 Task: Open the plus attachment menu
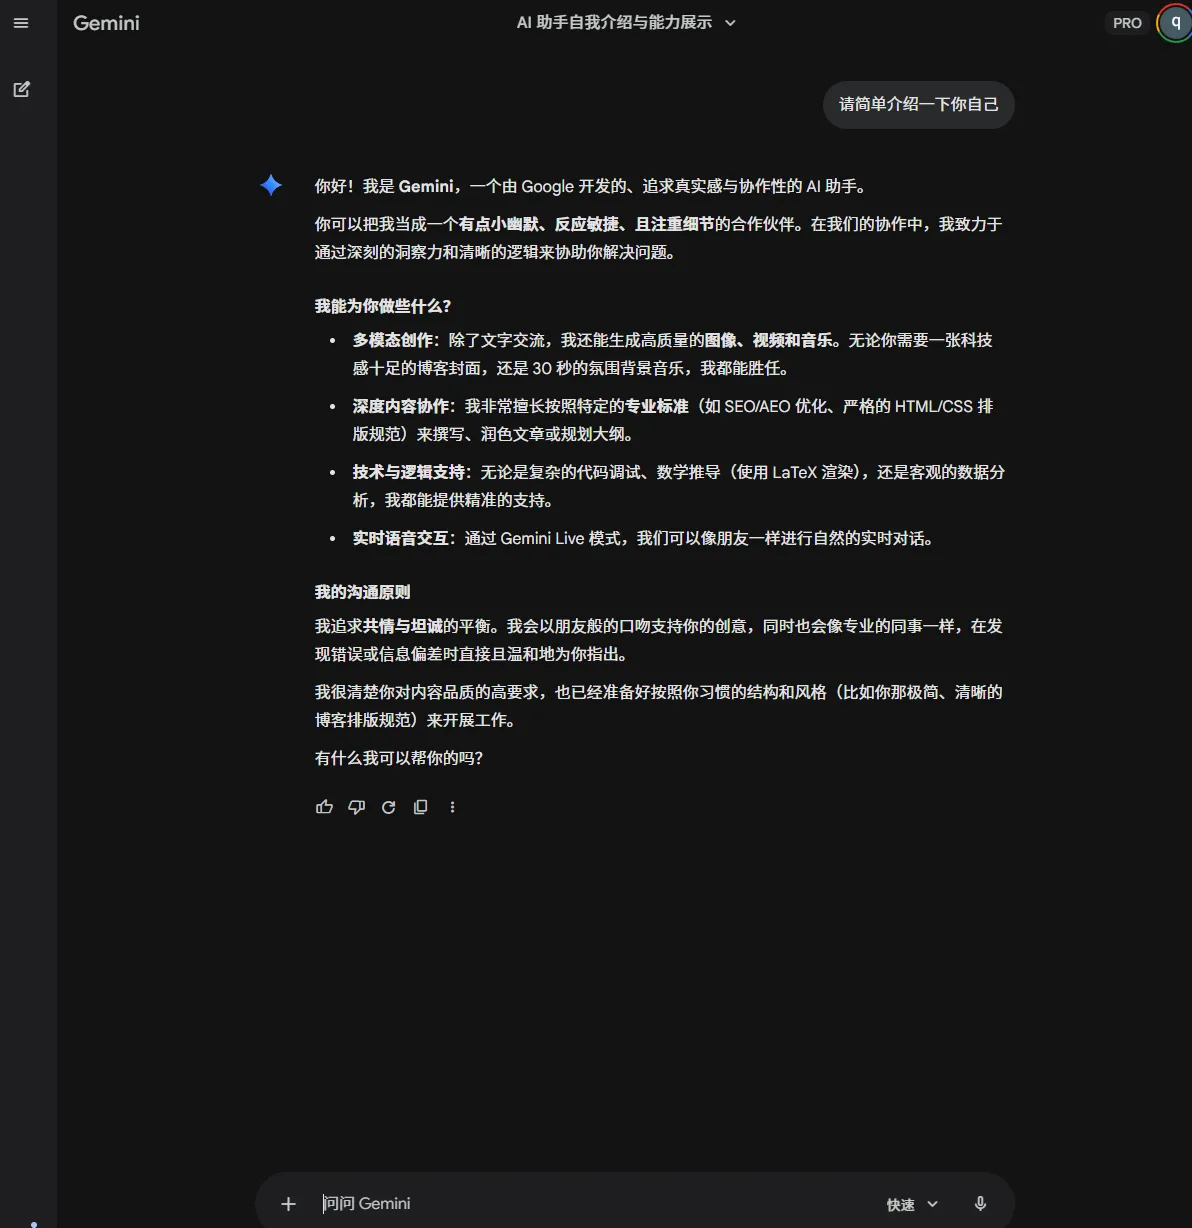click(x=288, y=1203)
